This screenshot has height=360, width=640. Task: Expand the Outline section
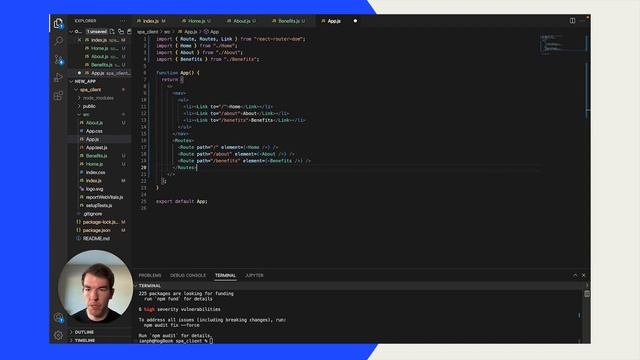[x=84, y=332]
